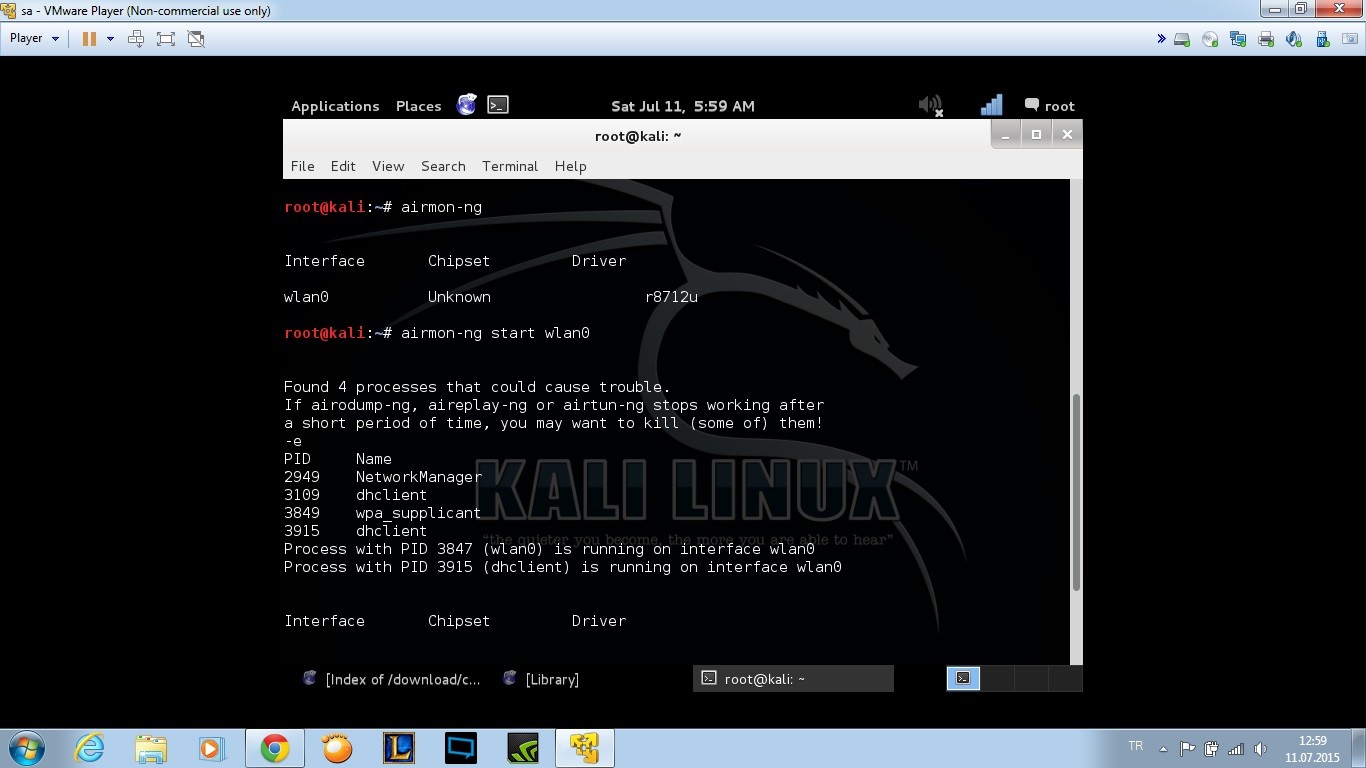Click Send Ctrl+Alt+Del icon in VMware toolbar

click(136, 39)
